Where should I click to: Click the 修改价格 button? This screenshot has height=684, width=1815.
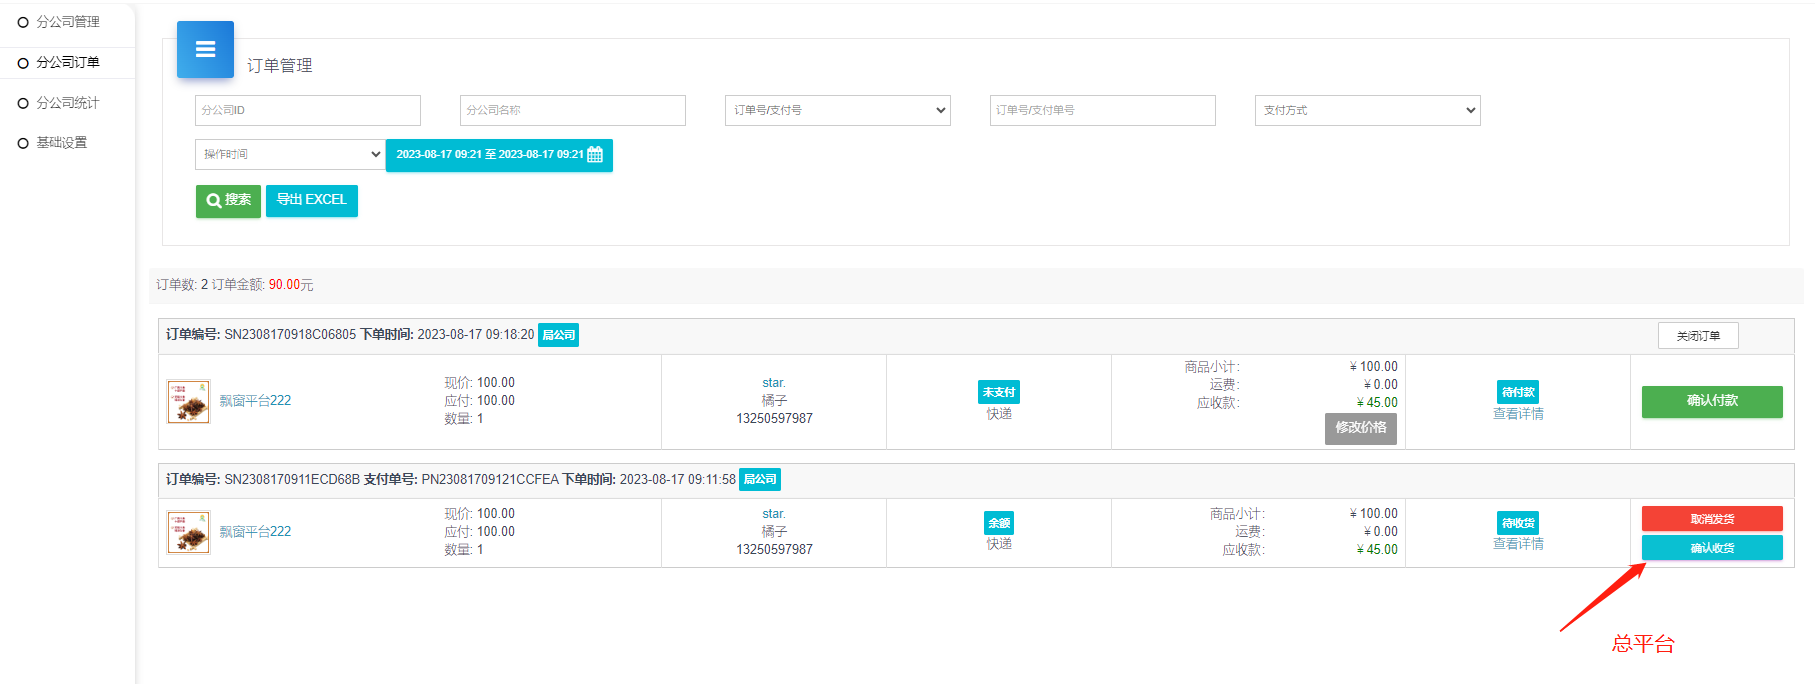point(1361,428)
